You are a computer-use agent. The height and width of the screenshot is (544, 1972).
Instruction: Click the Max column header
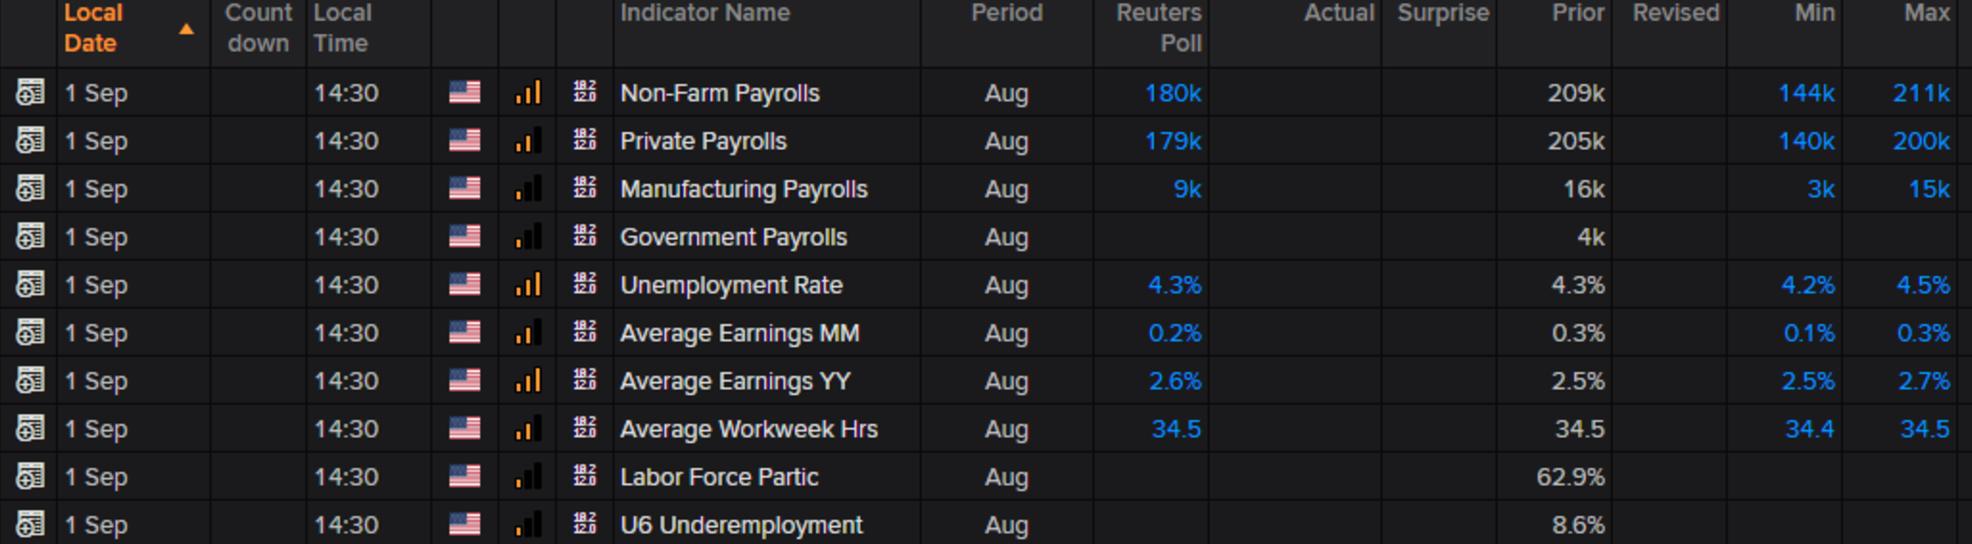click(x=1927, y=13)
